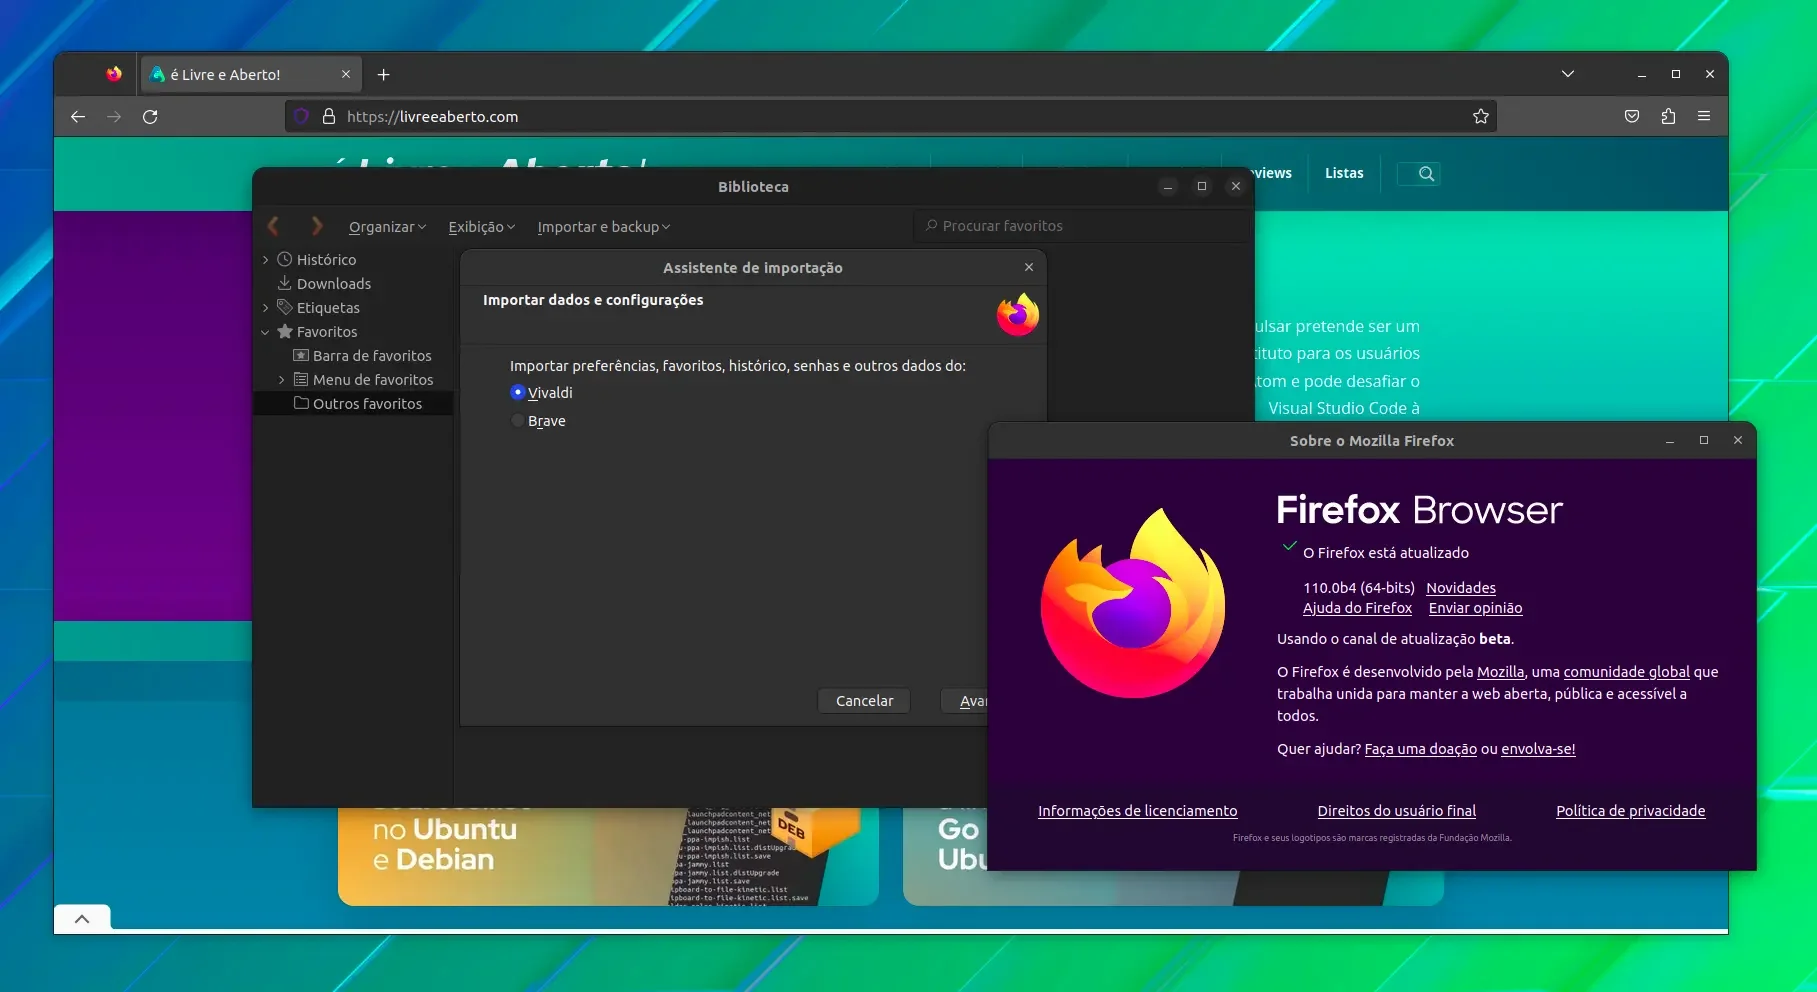Open the 'no Ubuntu e Debian' article card
Image resolution: width=1817 pixels, height=992 pixels.
[608, 856]
